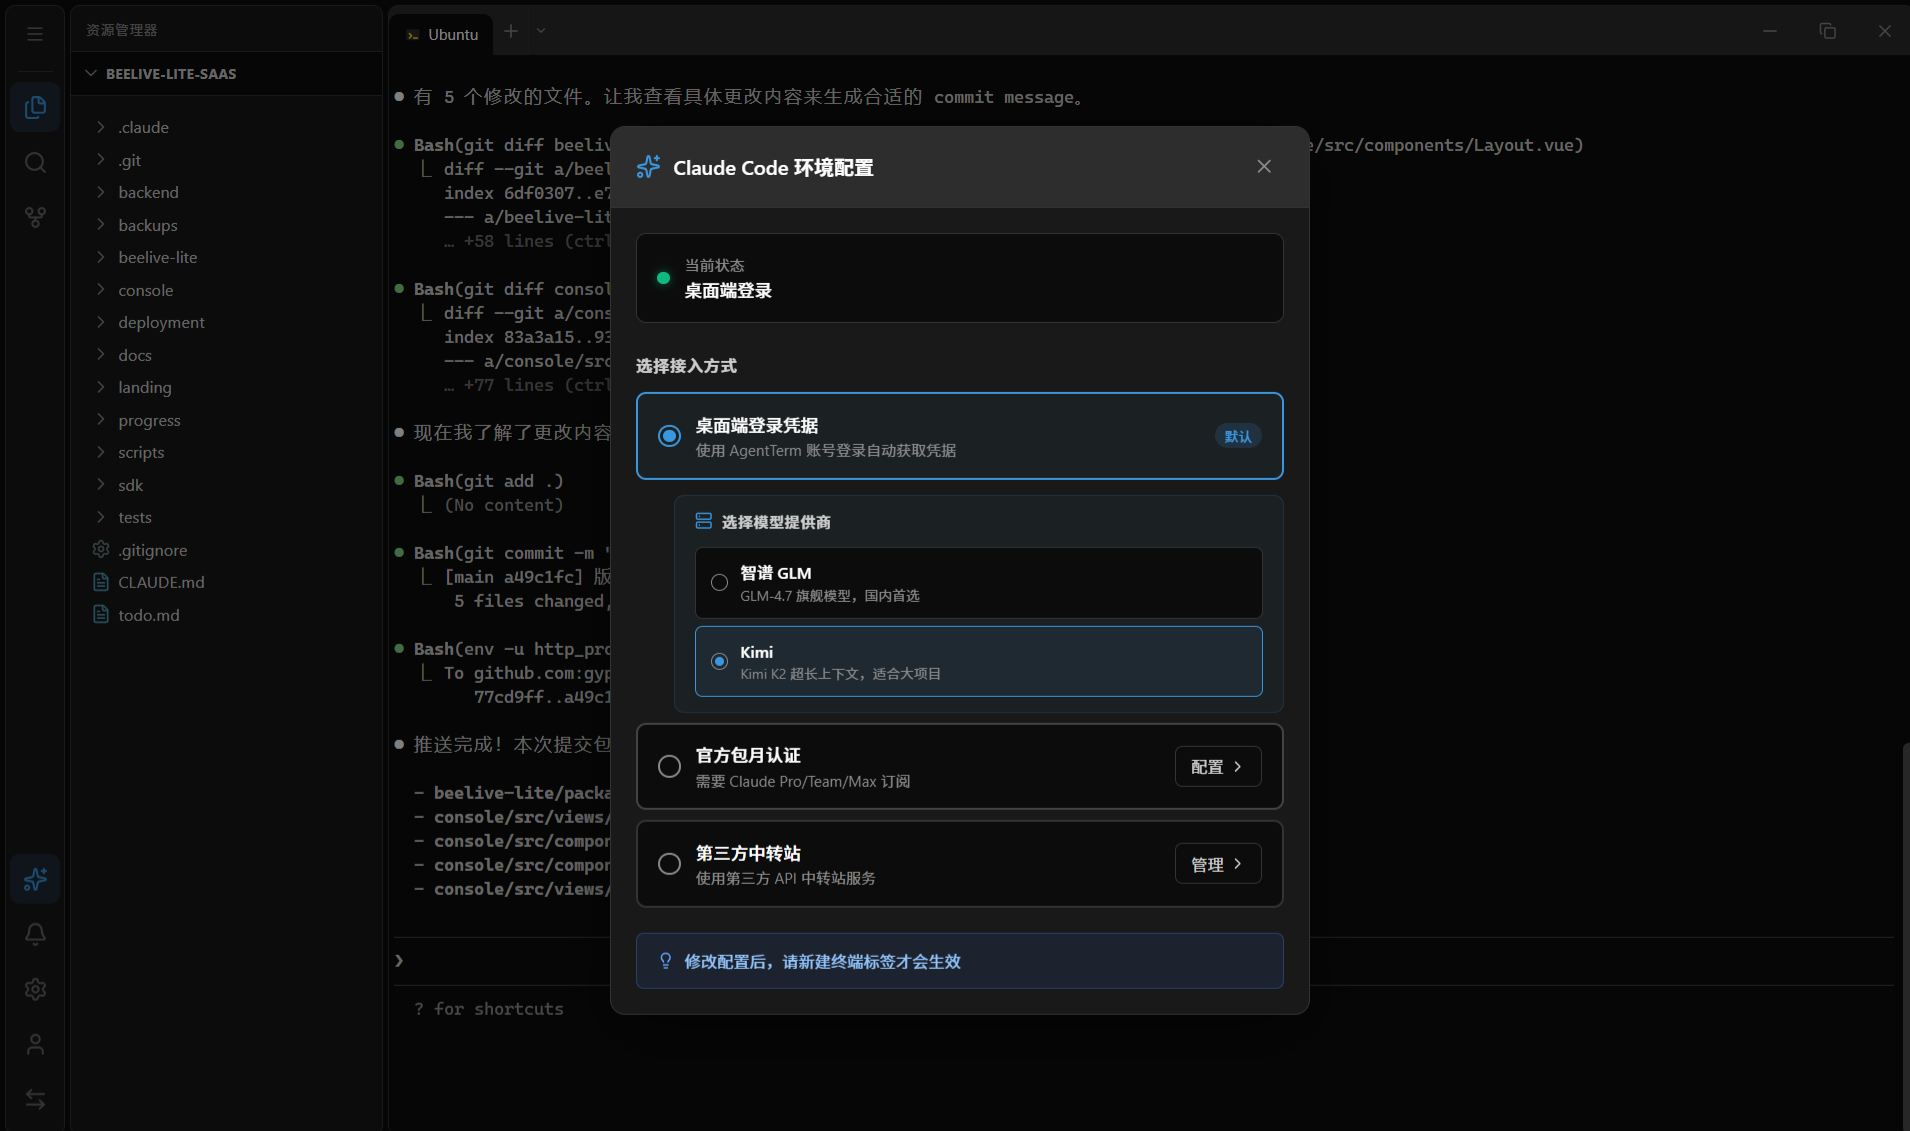Open the docs folder
Viewport: 1910px width, 1131px height.
tap(227, 355)
